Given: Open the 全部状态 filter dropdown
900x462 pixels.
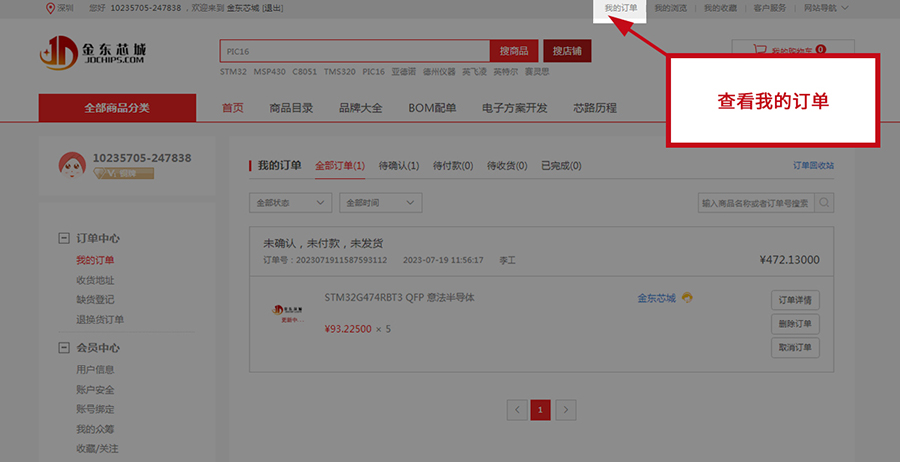Looking at the screenshot, I should click(290, 203).
